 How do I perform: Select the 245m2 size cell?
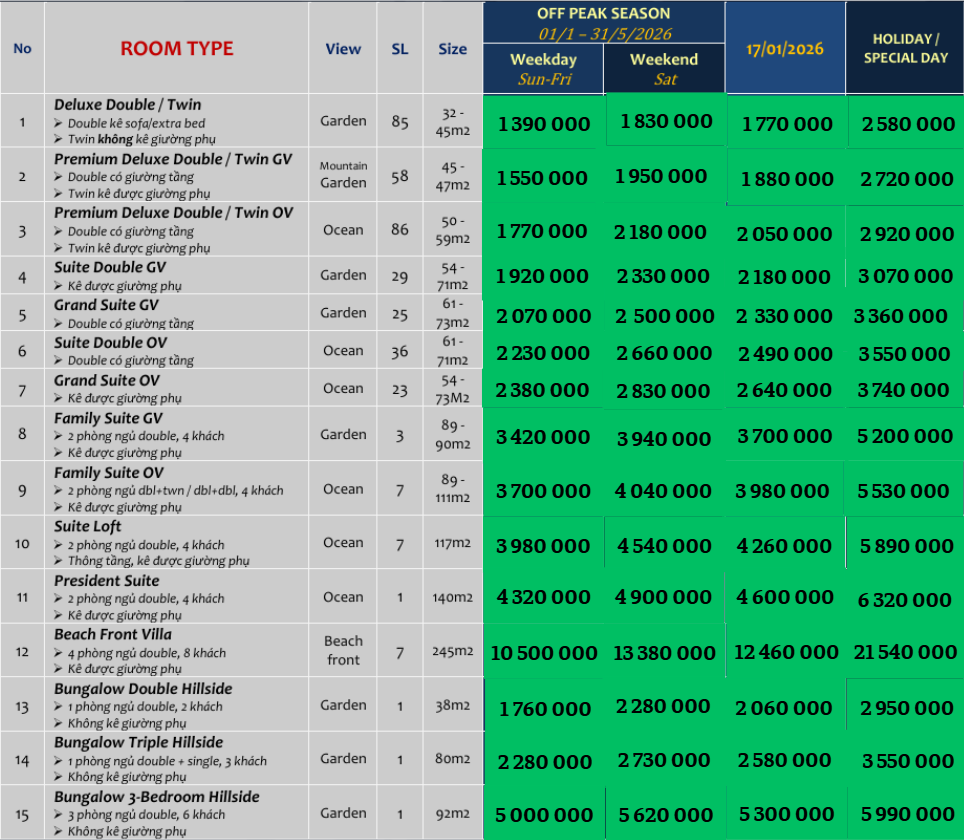click(x=452, y=651)
